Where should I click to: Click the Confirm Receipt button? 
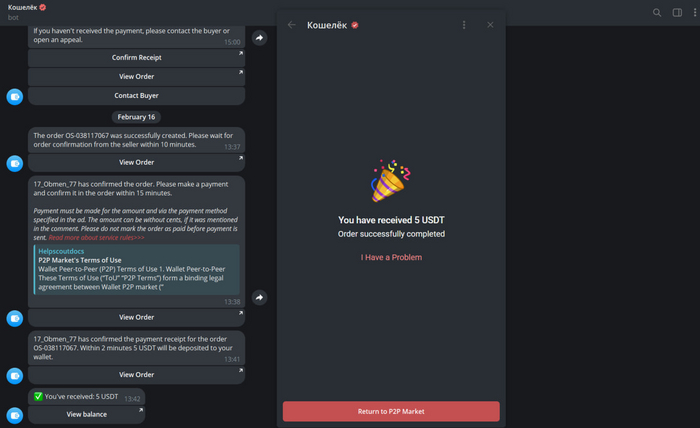coord(137,58)
